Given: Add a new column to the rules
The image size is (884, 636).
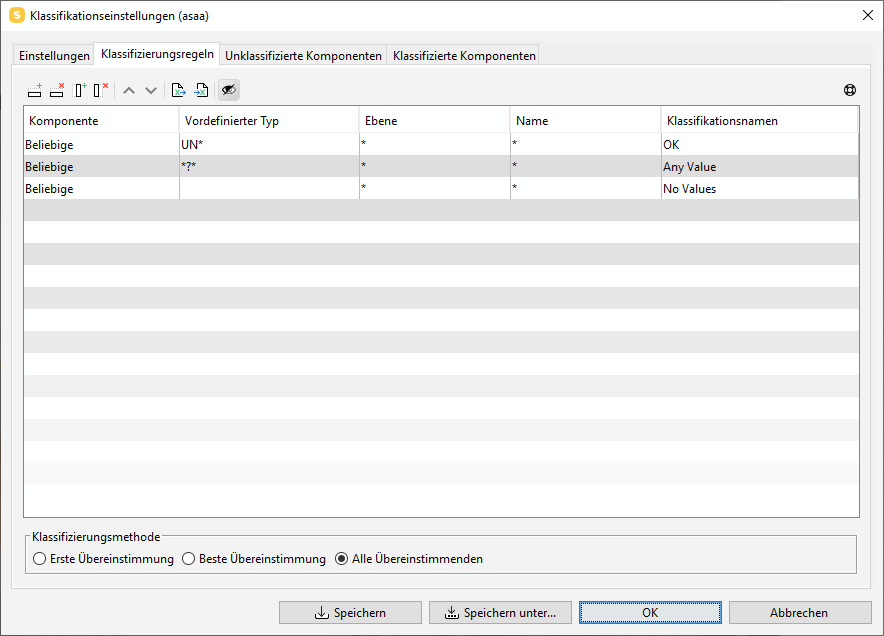Looking at the screenshot, I should [80, 90].
